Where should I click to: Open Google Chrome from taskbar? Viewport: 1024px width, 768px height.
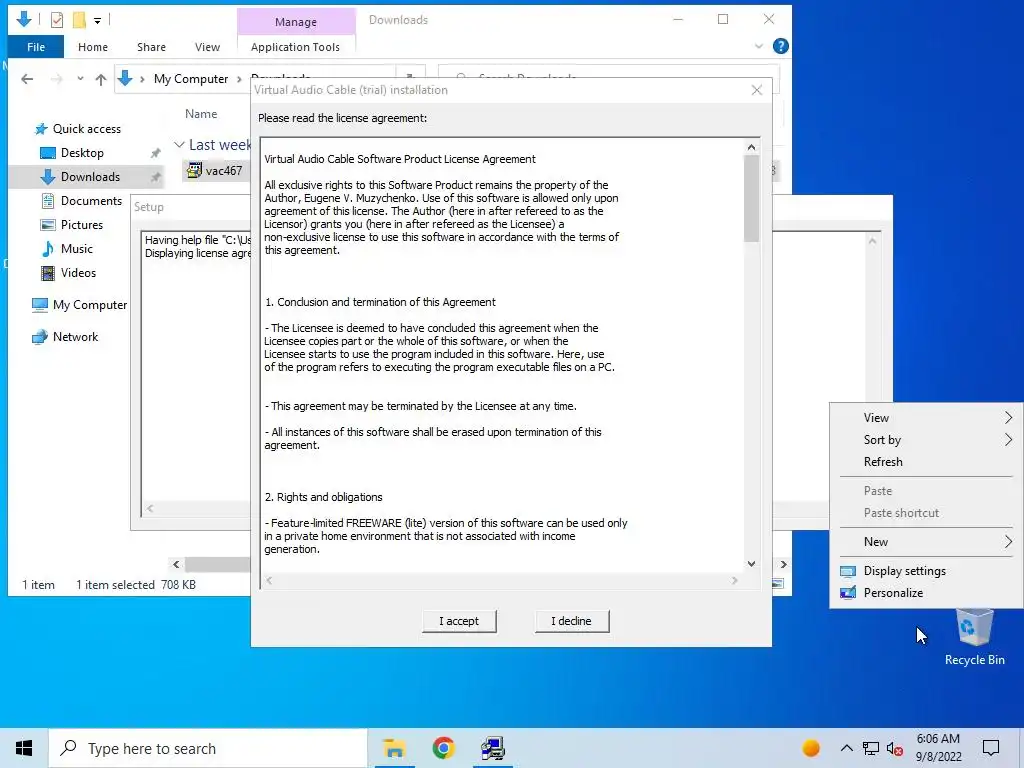point(443,748)
